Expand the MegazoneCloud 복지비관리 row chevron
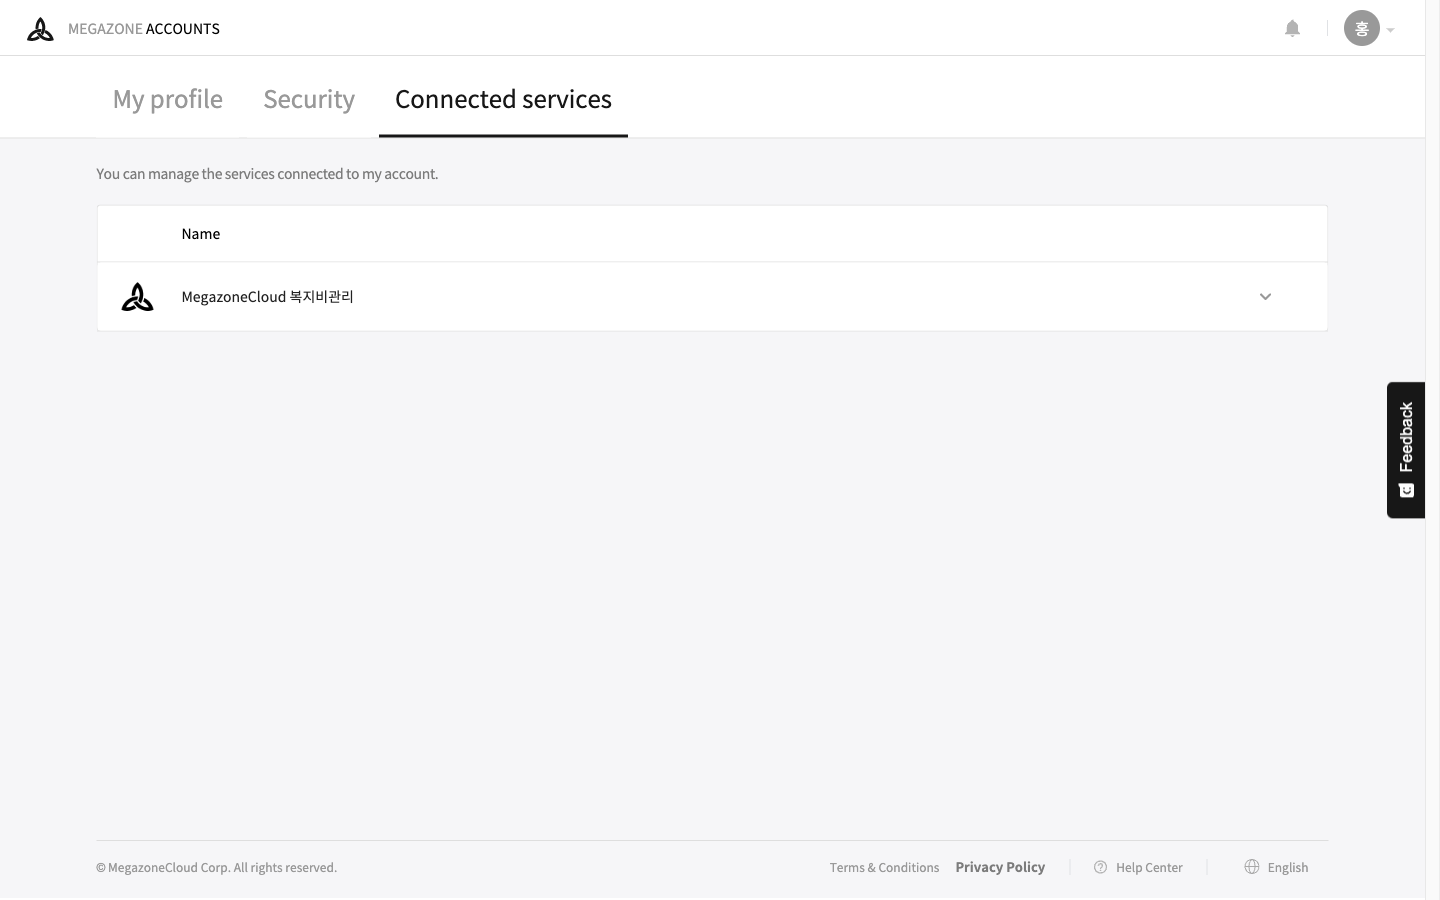This screenshot has height=900, width=1440. (x=1265, y=297)
